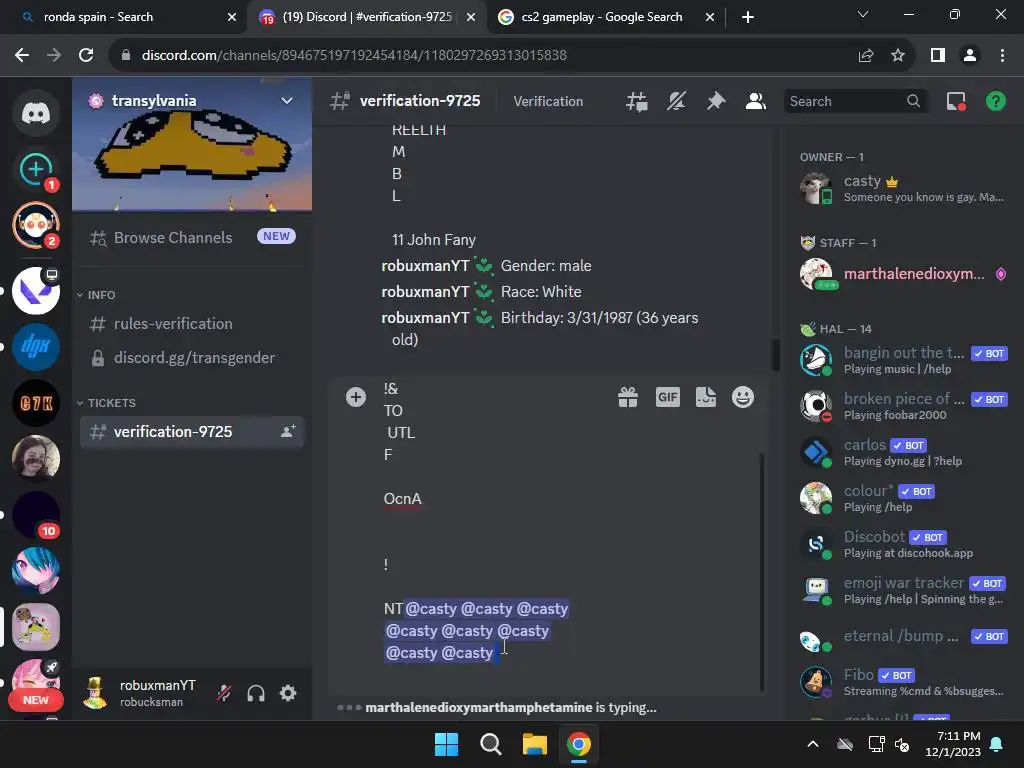This screenshot has width=1024, height=768.
Task: Select the verification-9725 channel
Action: (191, 432)
